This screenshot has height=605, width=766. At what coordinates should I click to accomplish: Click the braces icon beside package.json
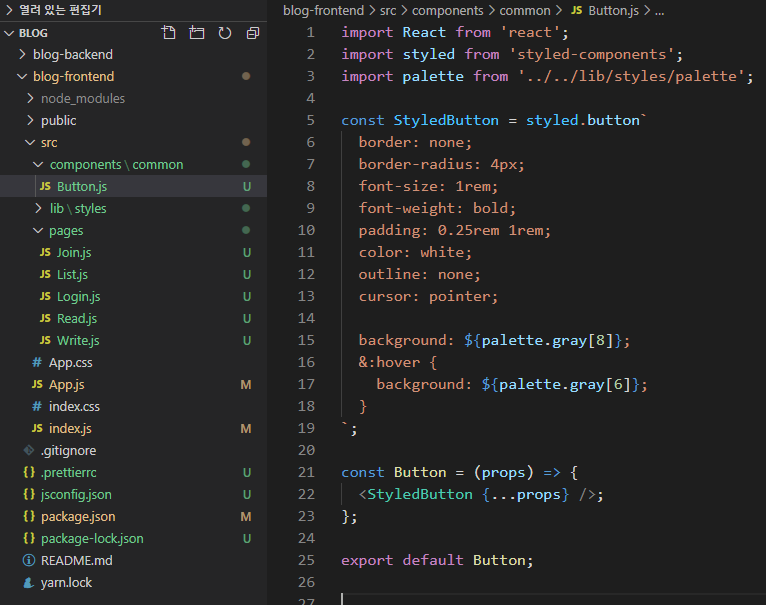tap(29, 516)
